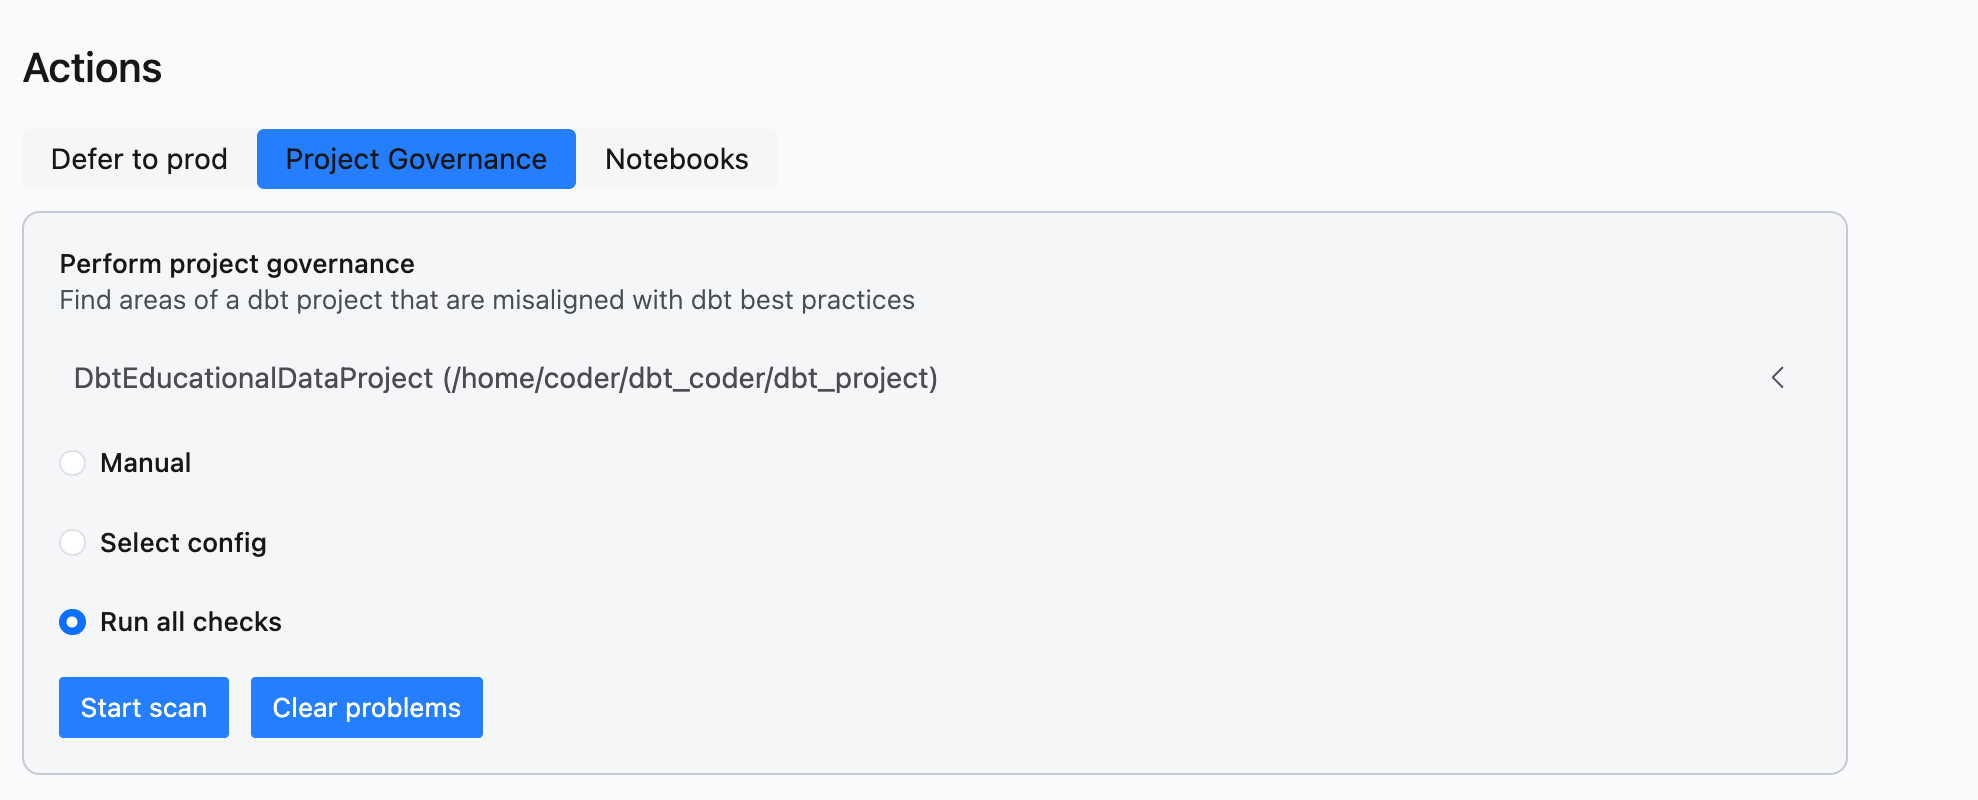The width and height of the screenshot is (1978, 800).
Task: Enable the Run all checks radio button
Action: tap(73, 622)
